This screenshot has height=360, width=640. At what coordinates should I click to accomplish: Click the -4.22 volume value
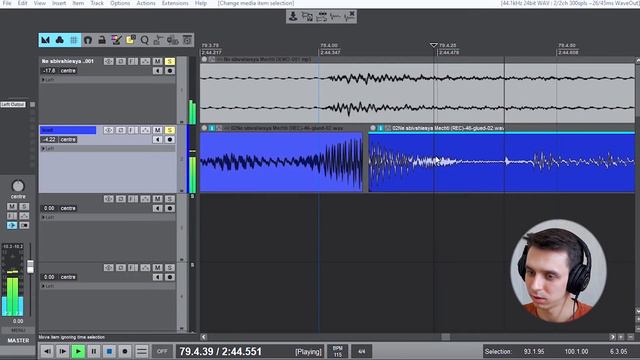(x=49, y=140)
